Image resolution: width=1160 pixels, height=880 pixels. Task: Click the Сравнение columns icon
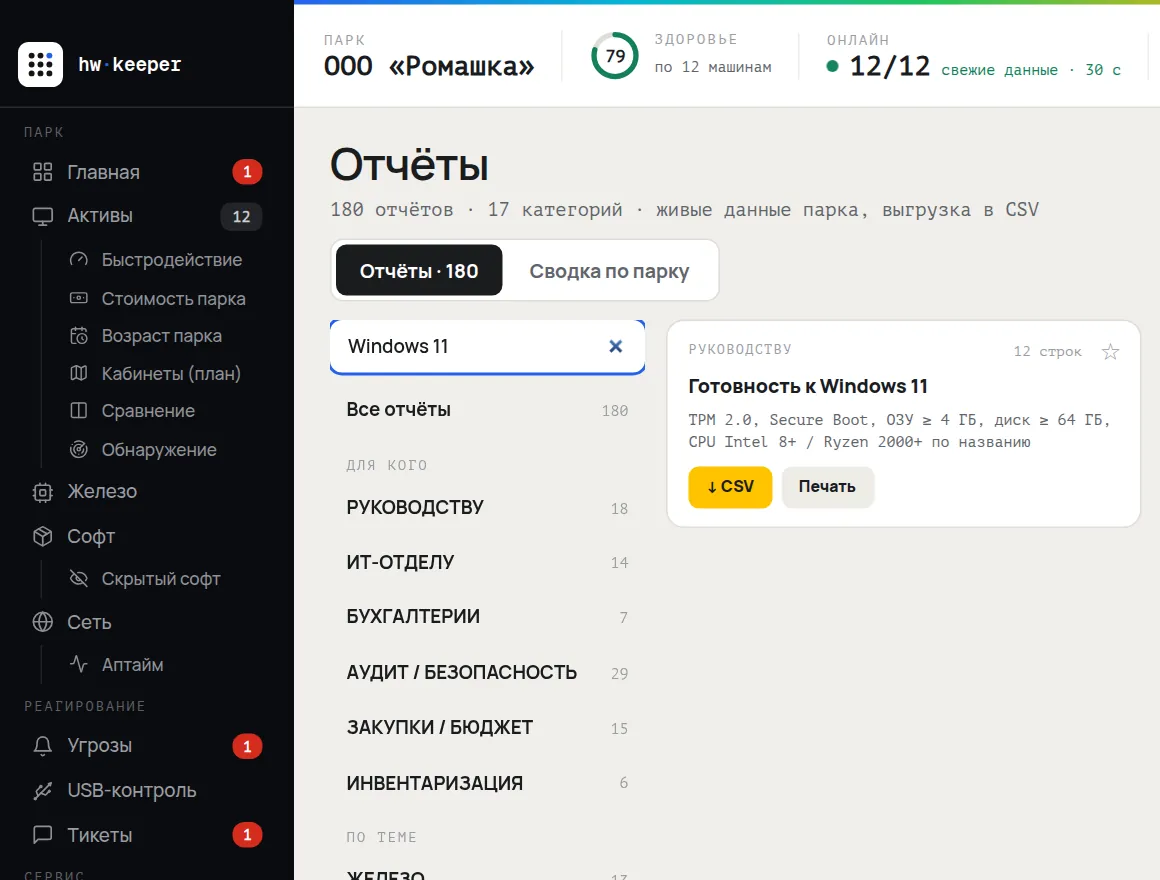pyautogui.click(x=78, y=410)
